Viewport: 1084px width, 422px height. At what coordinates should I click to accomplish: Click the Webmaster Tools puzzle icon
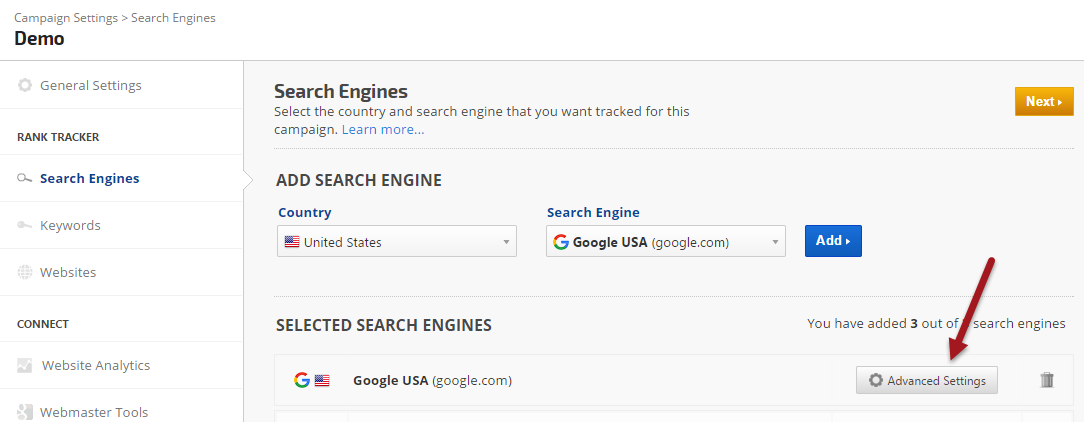(25, 412)
